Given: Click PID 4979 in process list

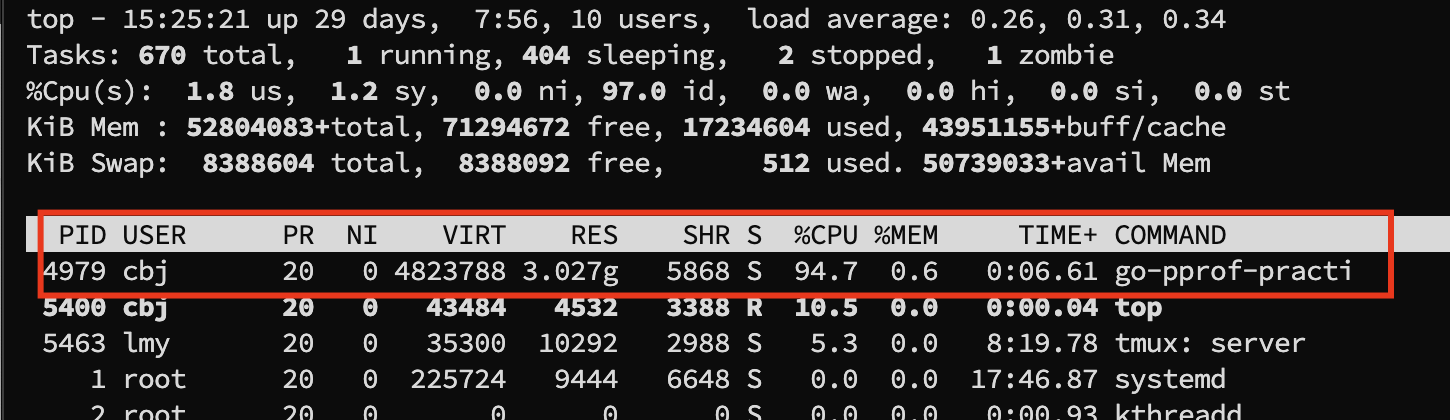Looking at the screenshot, I should point(74,271).
